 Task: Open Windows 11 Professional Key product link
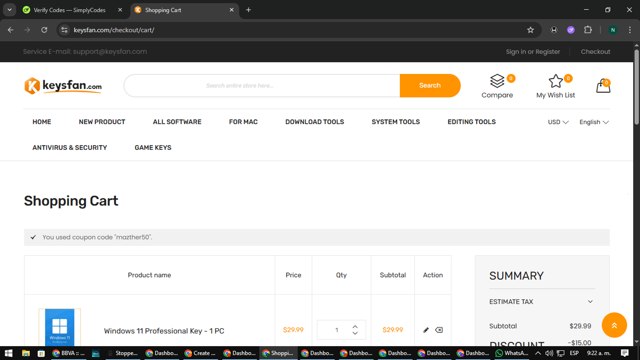click(164, 331)
